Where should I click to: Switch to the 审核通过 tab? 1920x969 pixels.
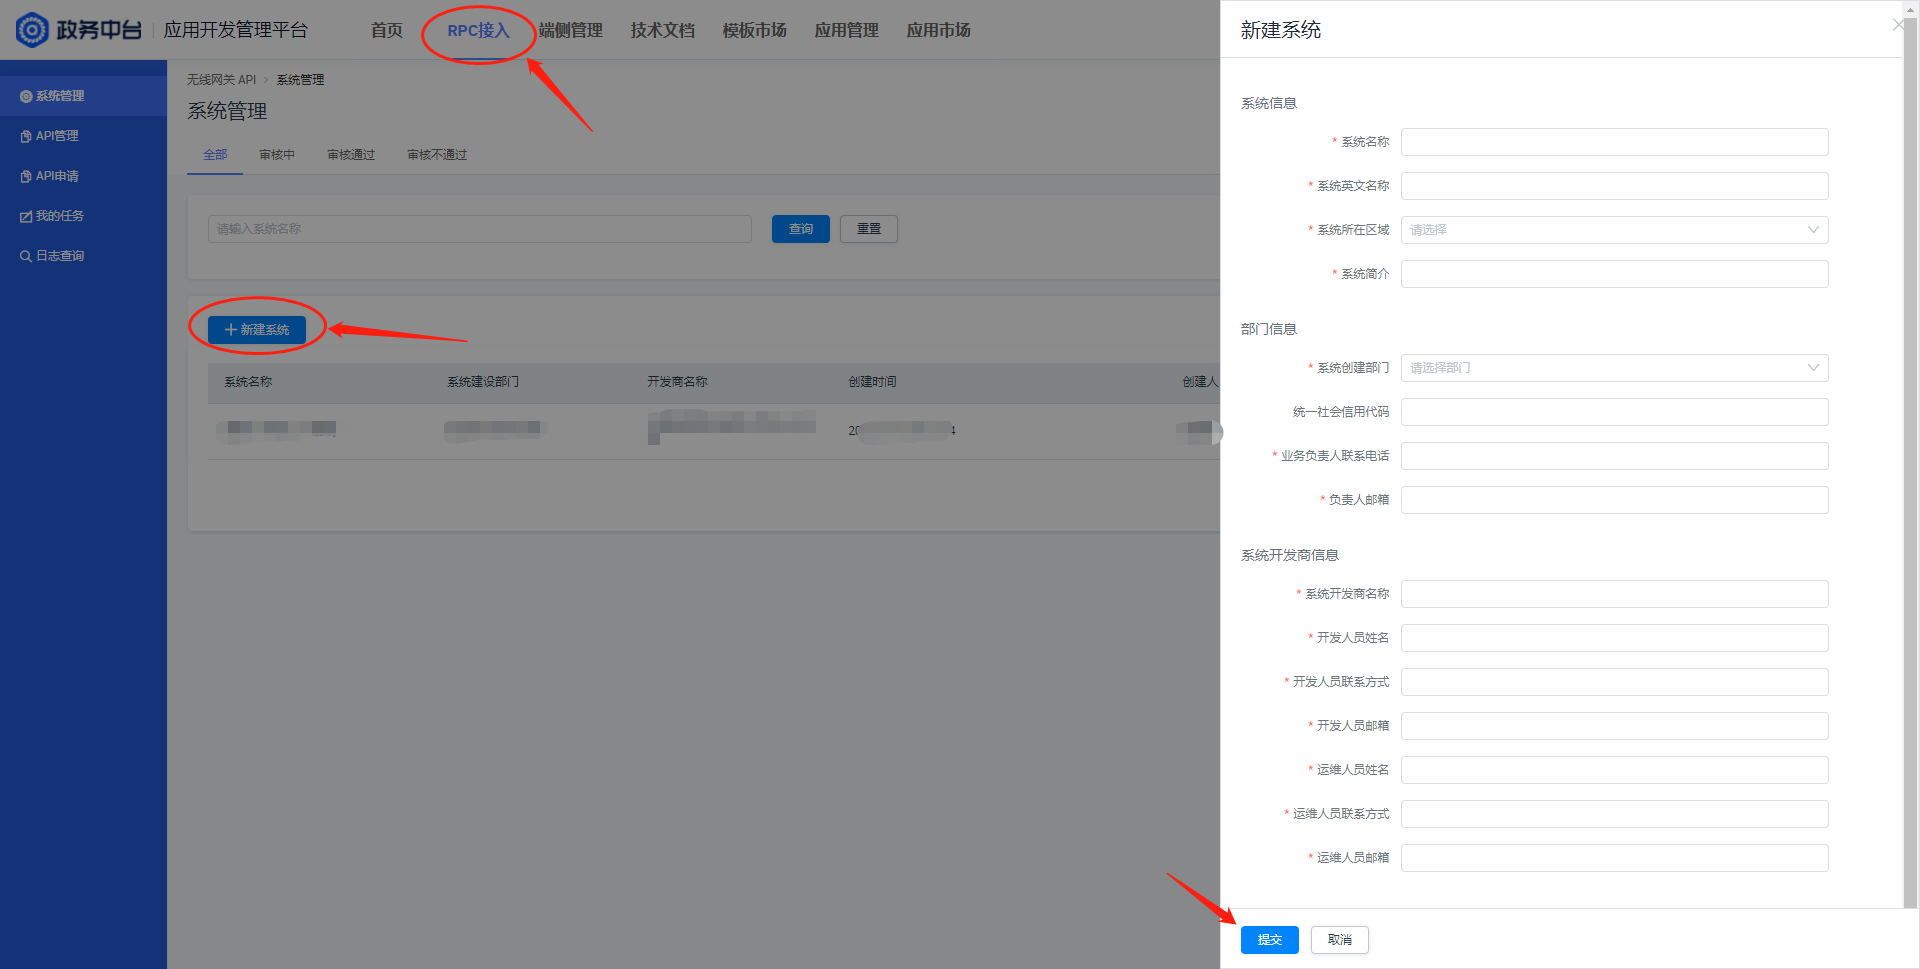[x=351, y=155]
